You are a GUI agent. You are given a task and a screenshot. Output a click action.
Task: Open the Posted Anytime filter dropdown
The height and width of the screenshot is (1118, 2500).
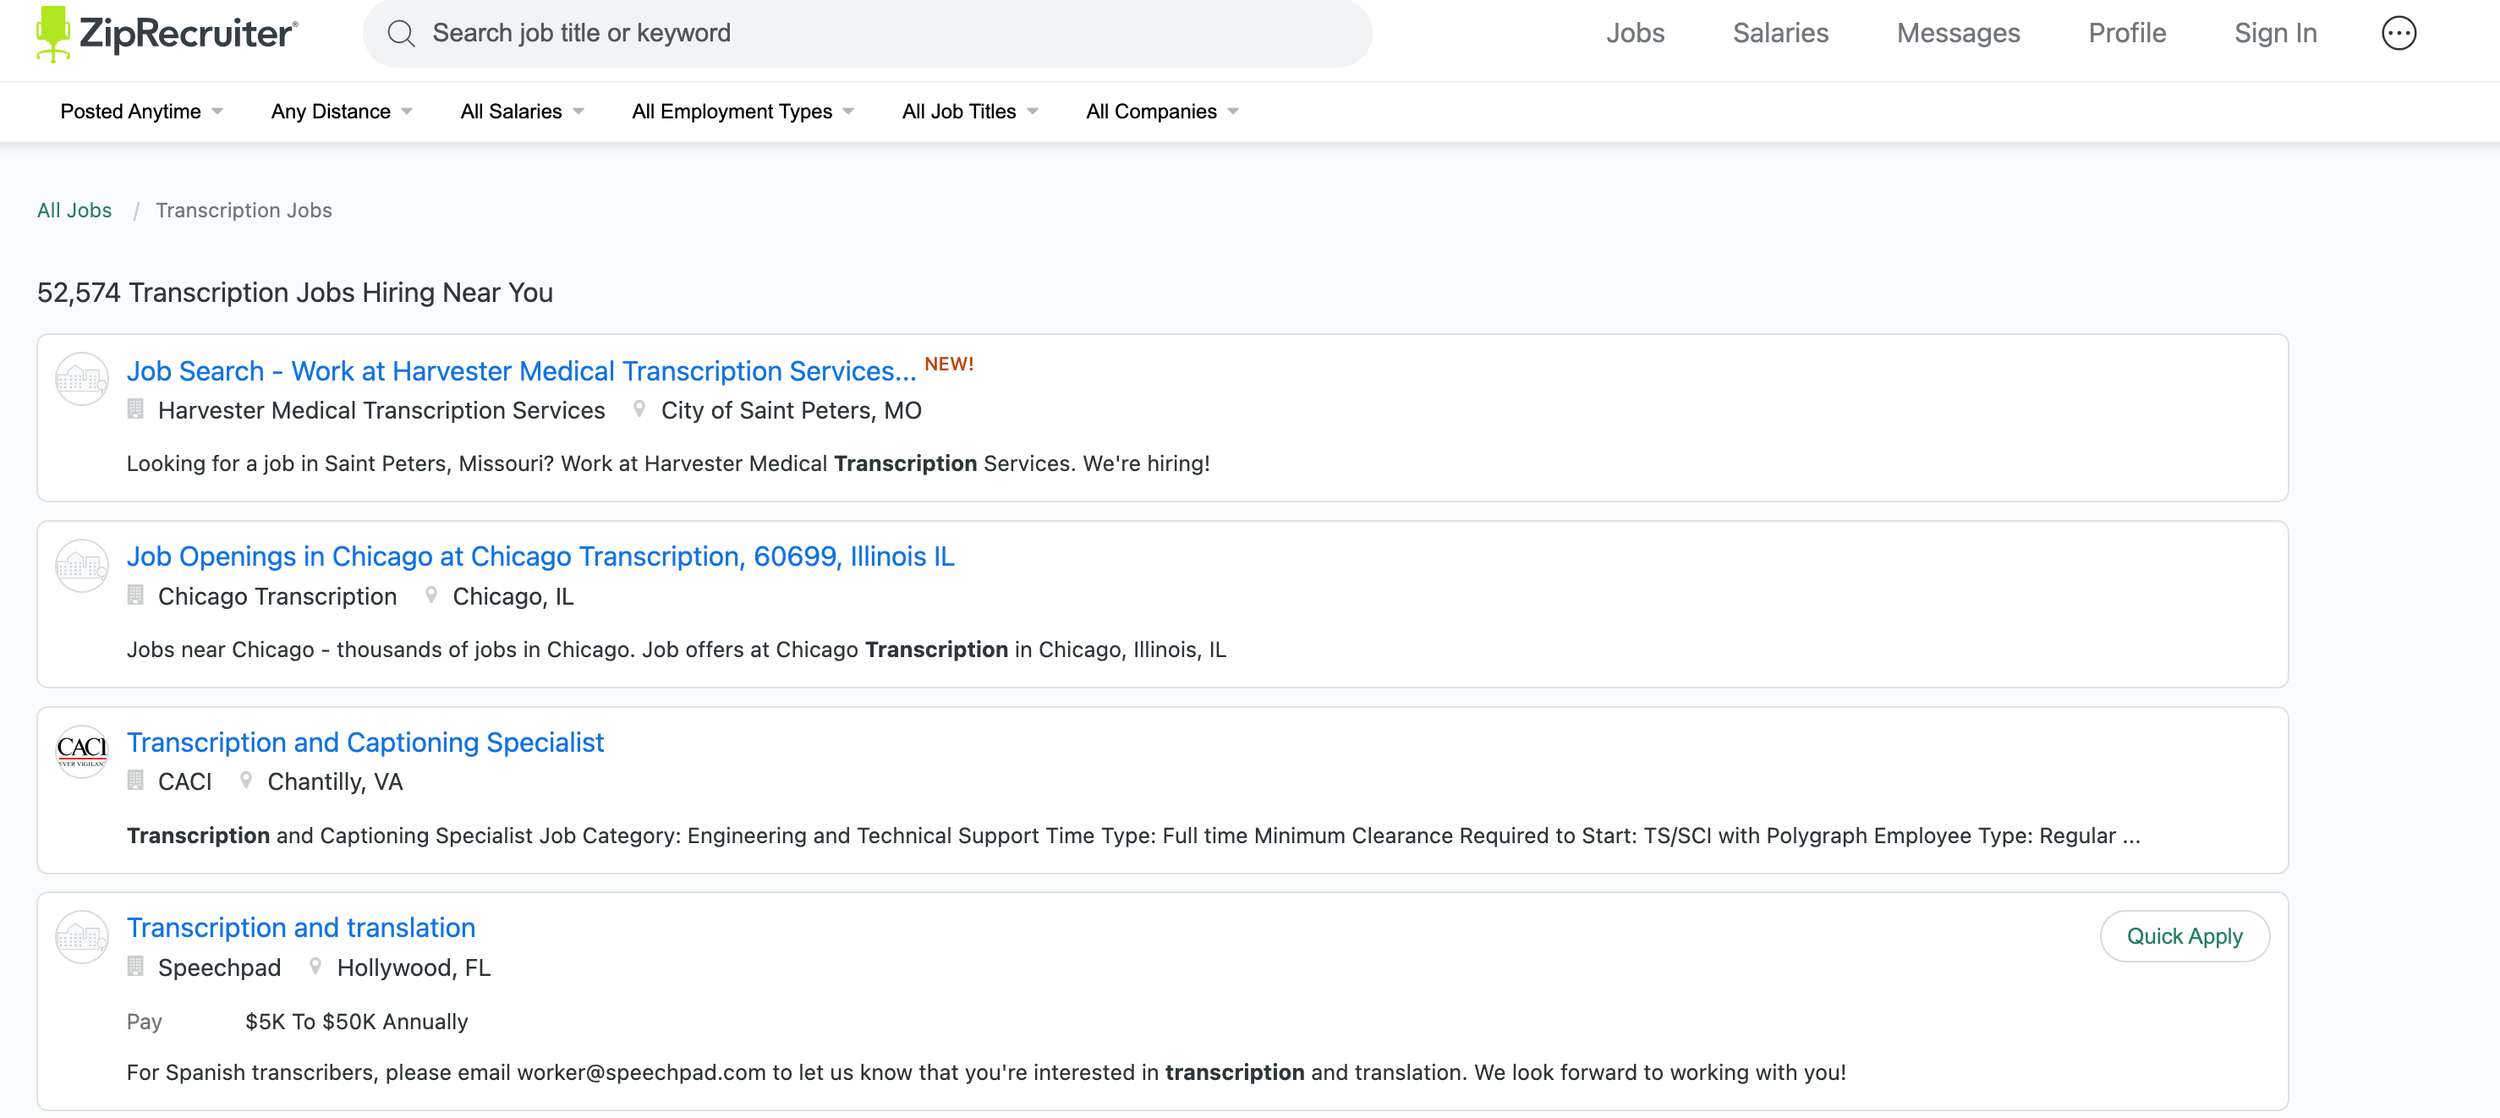tap(141, 111)
